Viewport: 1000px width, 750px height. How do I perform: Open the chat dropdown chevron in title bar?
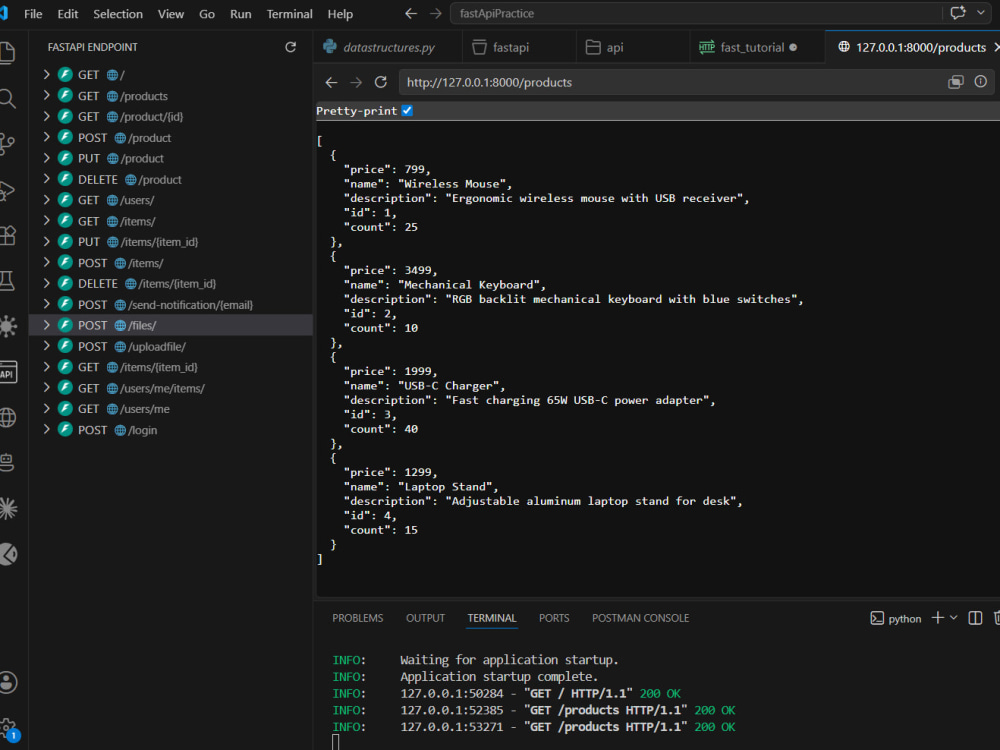[x=981, y=13]
